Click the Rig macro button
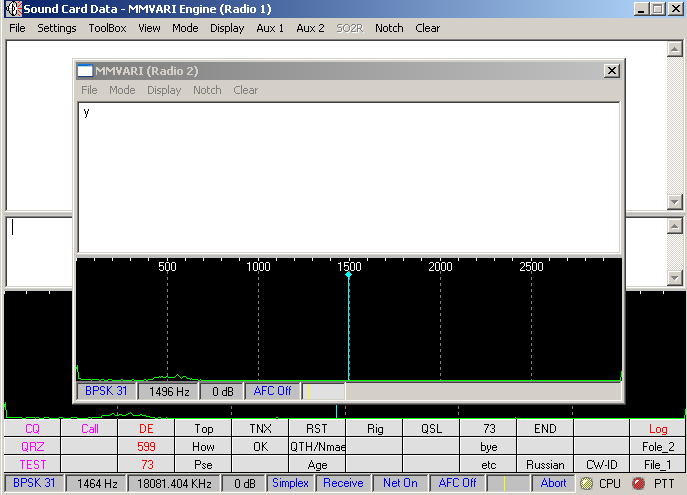Image resolution: width=687 pixels, height=495 pixels. [x=375, y=428]
